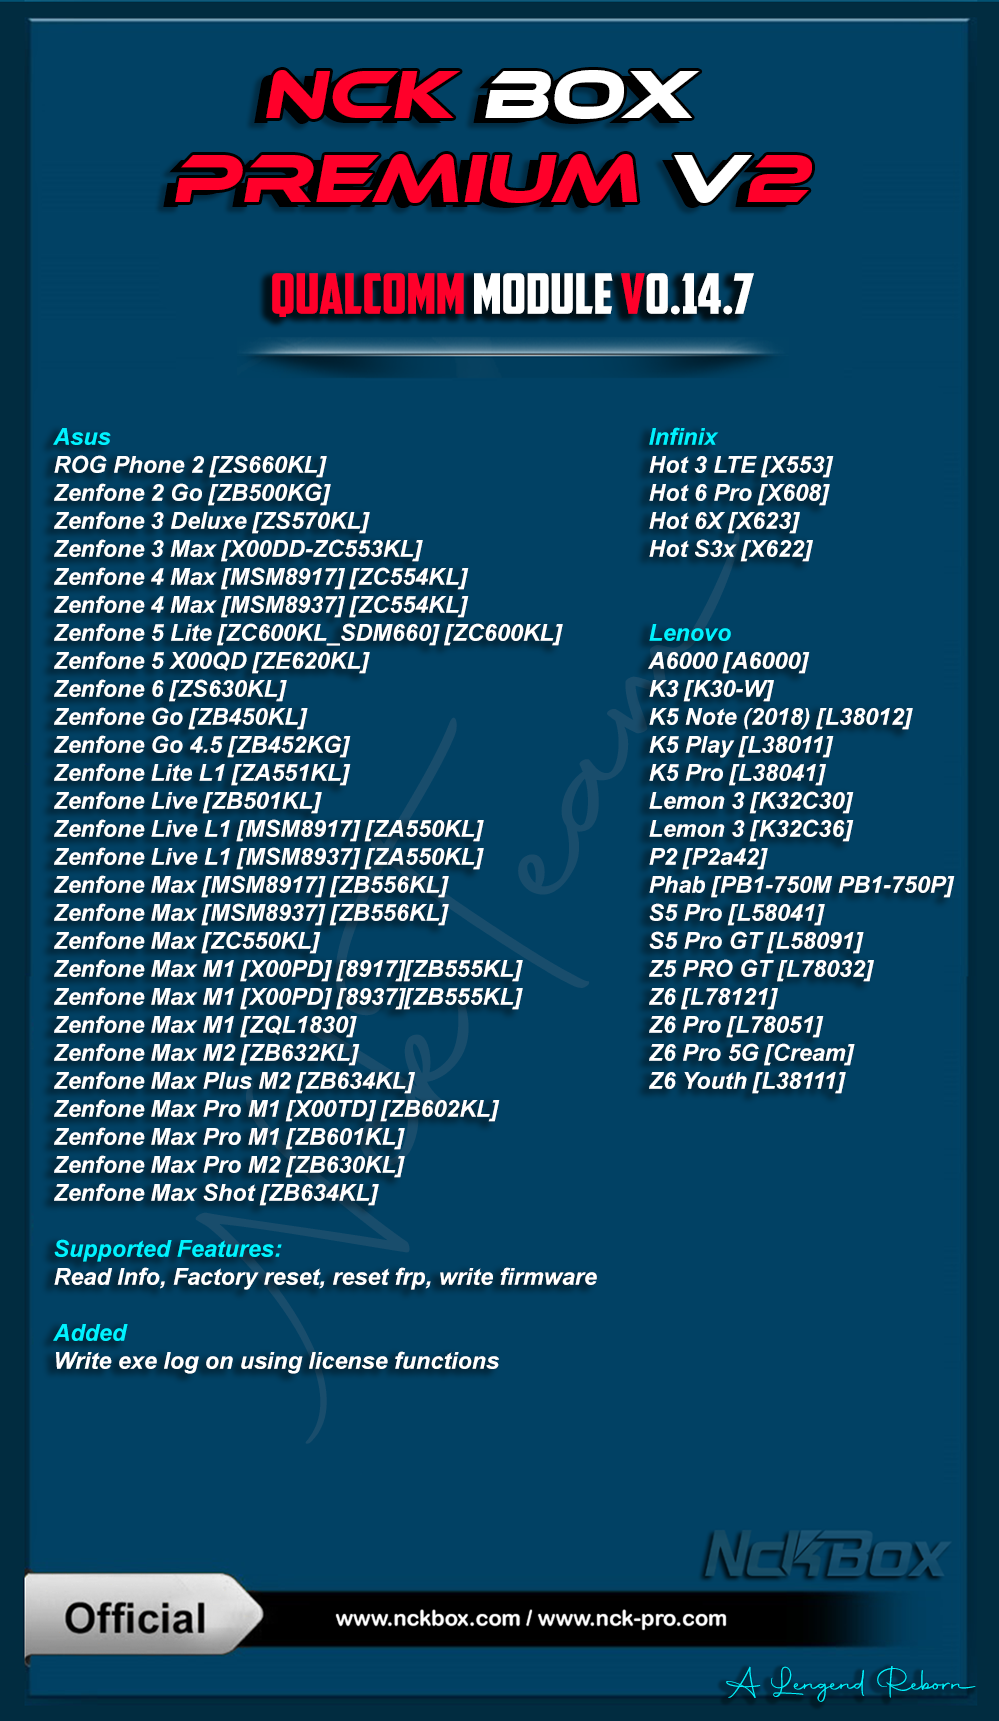Image resolution: width=999 pixels, height=1721 pixels.
Task: Click the Added heading
Action: 91,1333
